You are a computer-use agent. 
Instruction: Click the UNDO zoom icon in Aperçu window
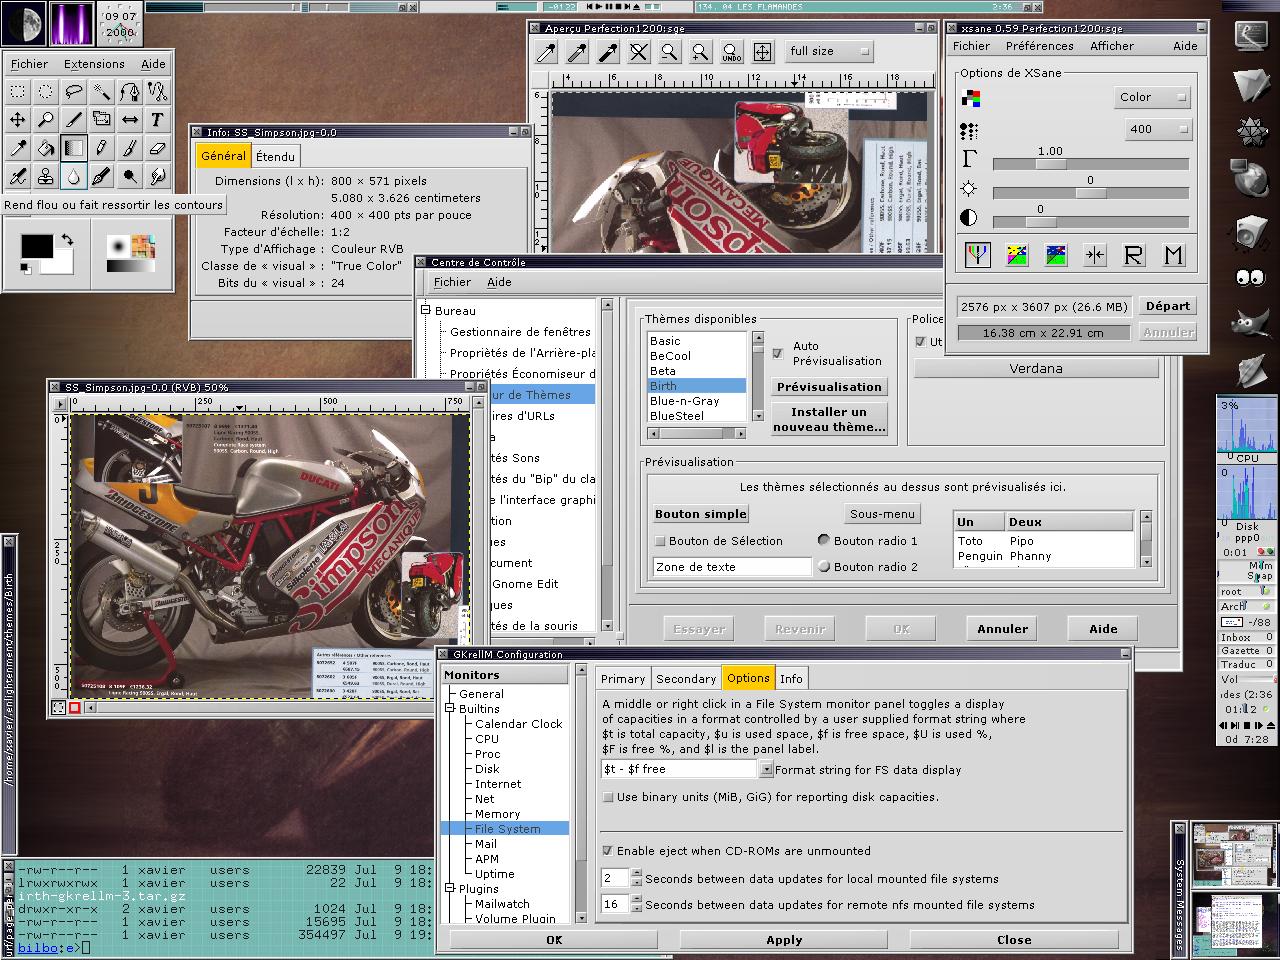pyautogui.click(x=731, y=52)
